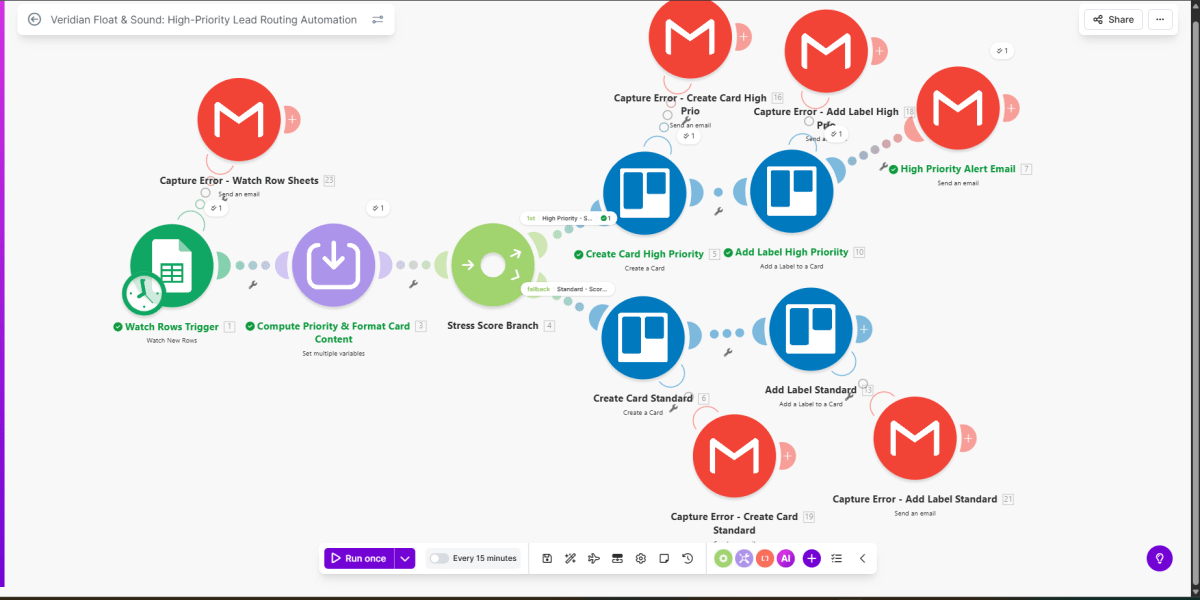This screenshot has height=600, width=1200.
Task: Select the 1st High Priority route label
Action: 568,217
